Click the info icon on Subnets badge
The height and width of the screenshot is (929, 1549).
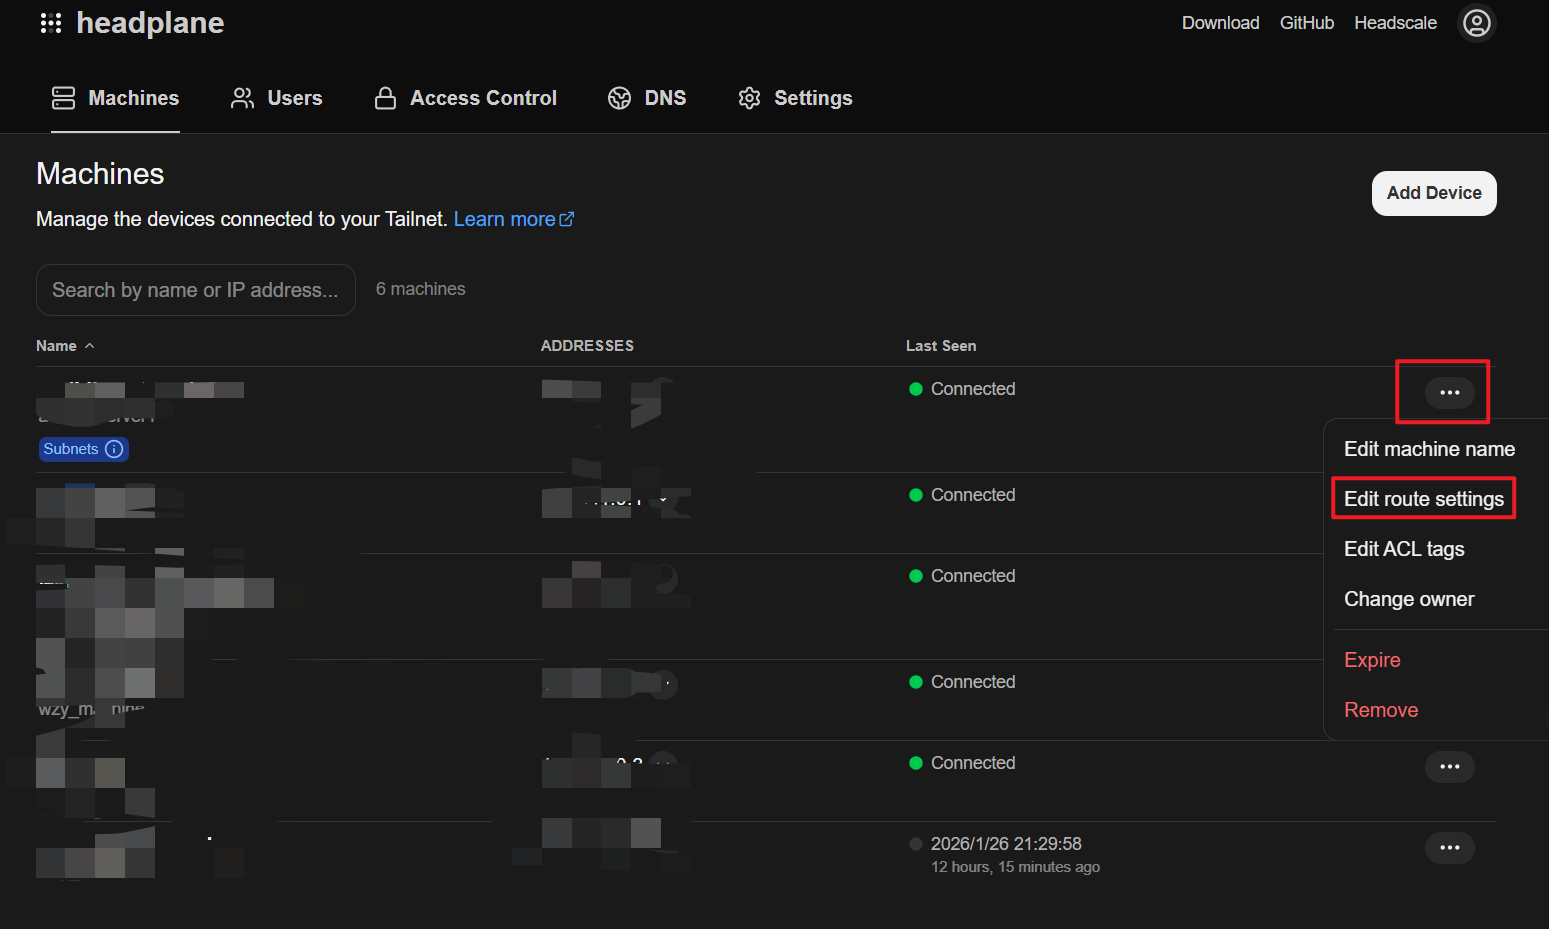click(114, 449)
